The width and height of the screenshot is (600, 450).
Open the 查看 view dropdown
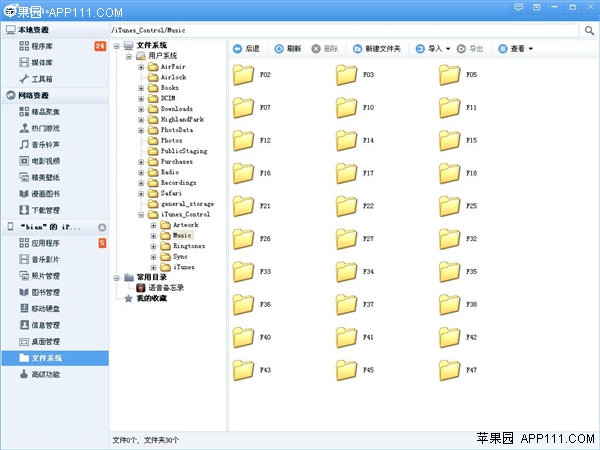coord(516,49)
